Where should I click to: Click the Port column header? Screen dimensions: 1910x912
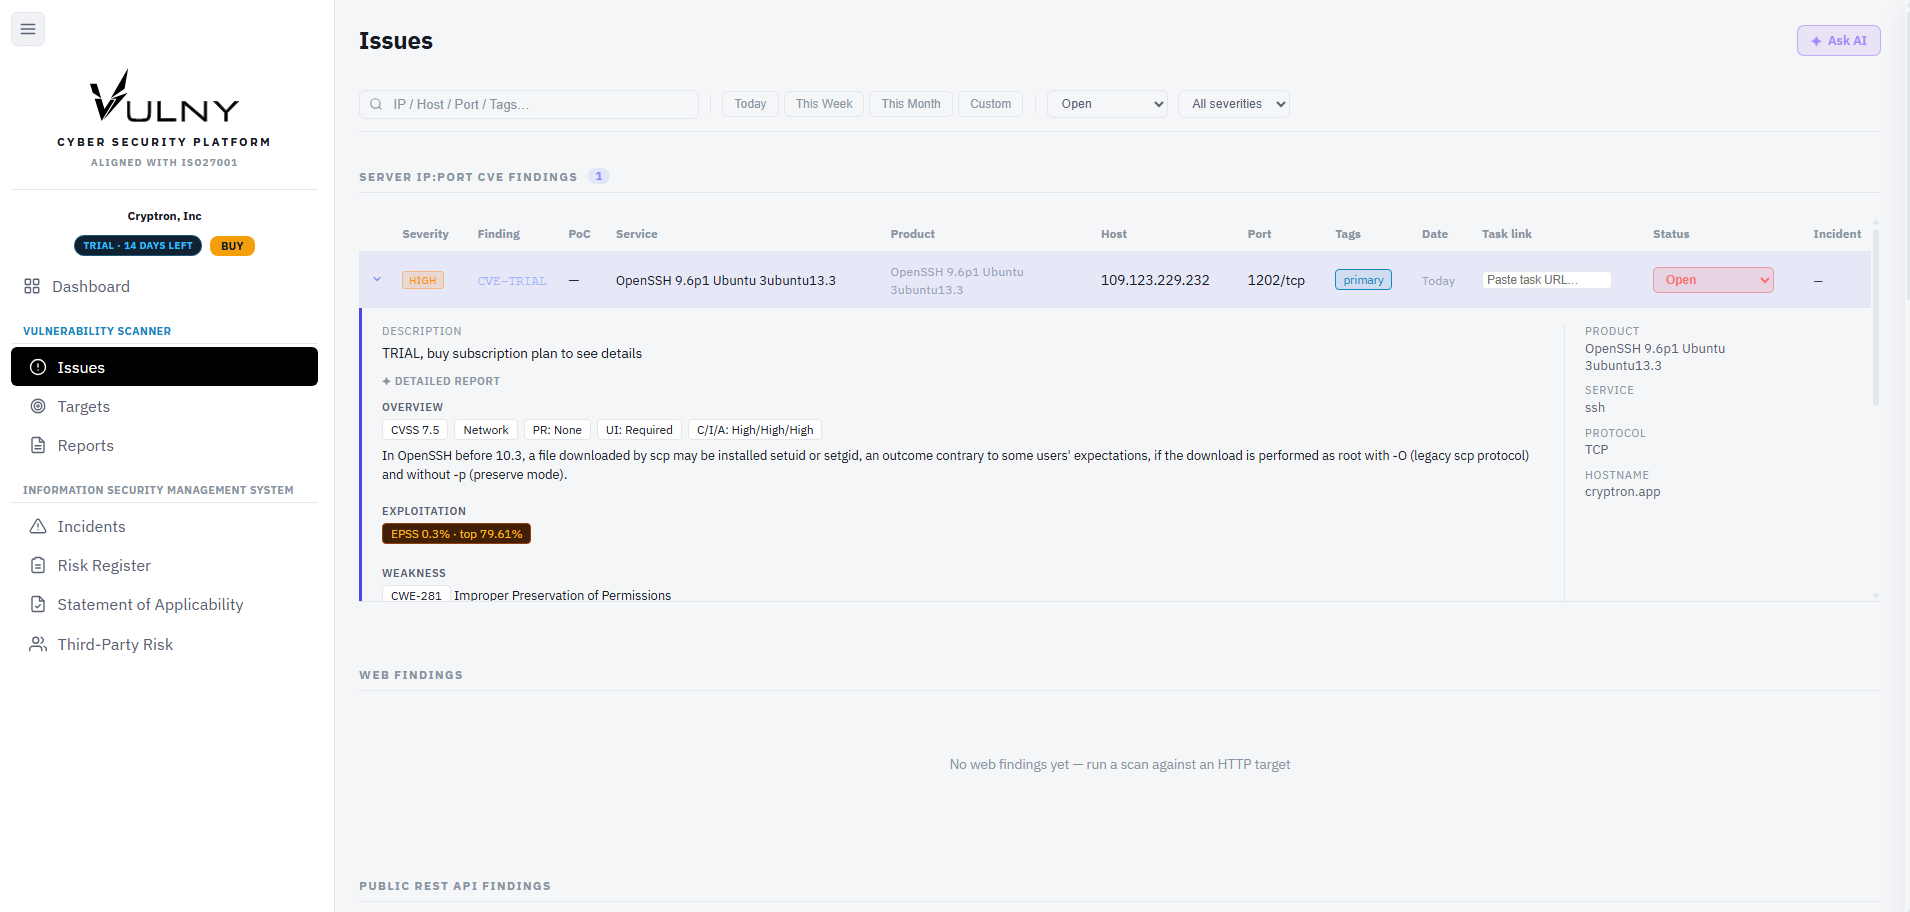point(1259,234)
